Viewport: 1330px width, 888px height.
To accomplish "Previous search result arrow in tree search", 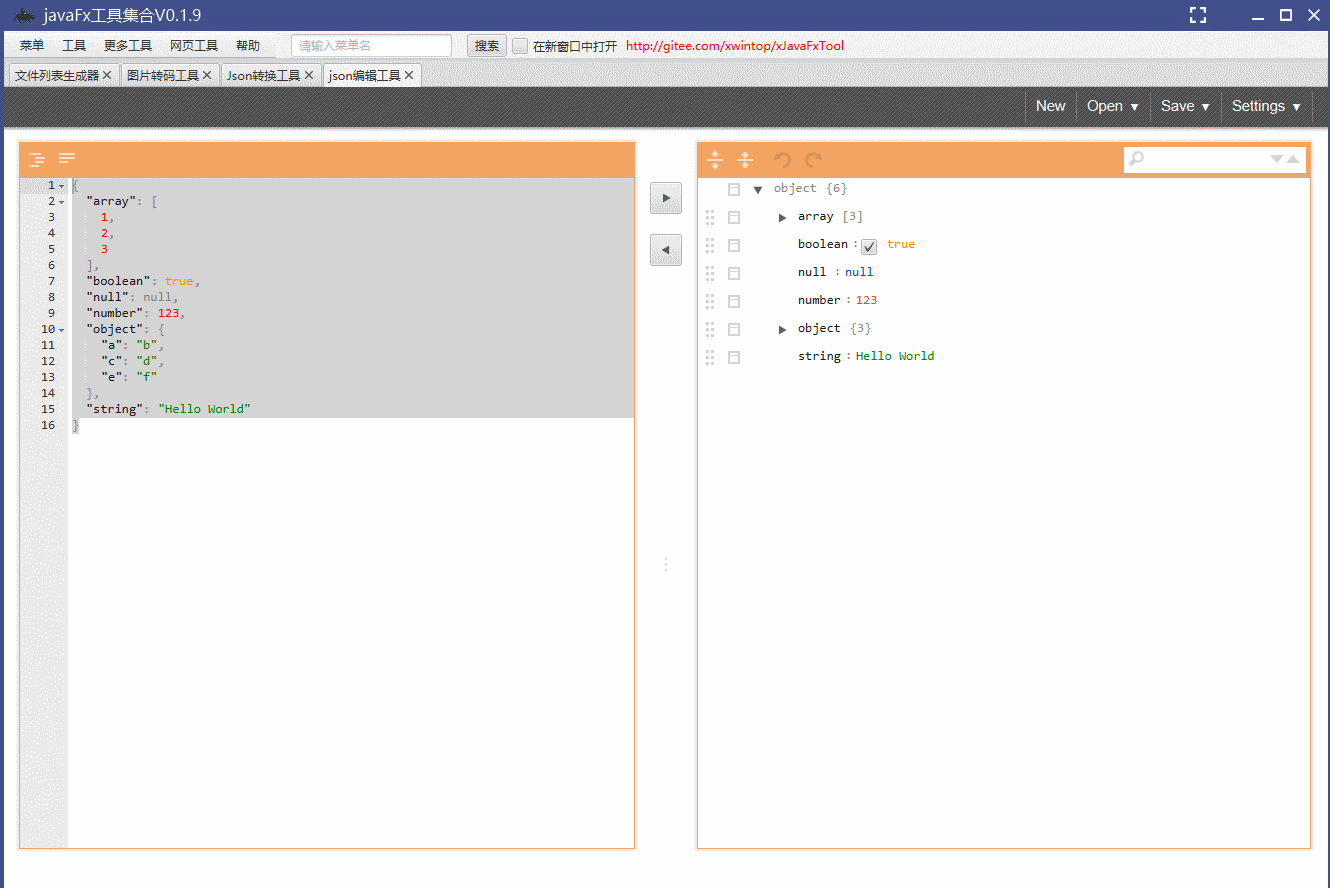I will 1293,159.
